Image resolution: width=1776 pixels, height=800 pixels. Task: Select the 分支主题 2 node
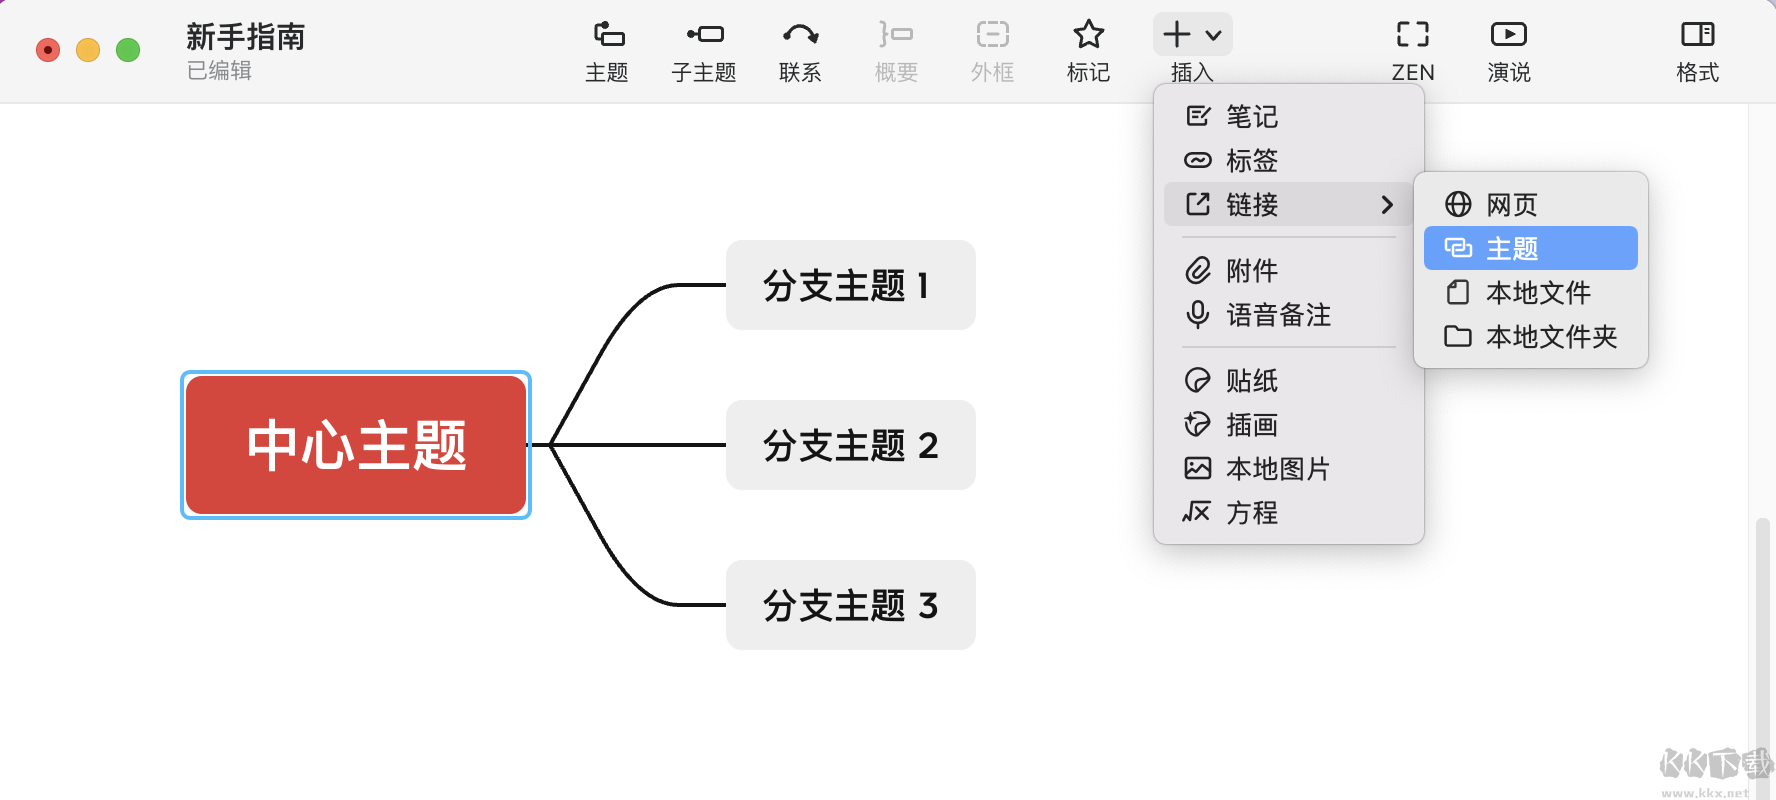click(x=851, y=445)
